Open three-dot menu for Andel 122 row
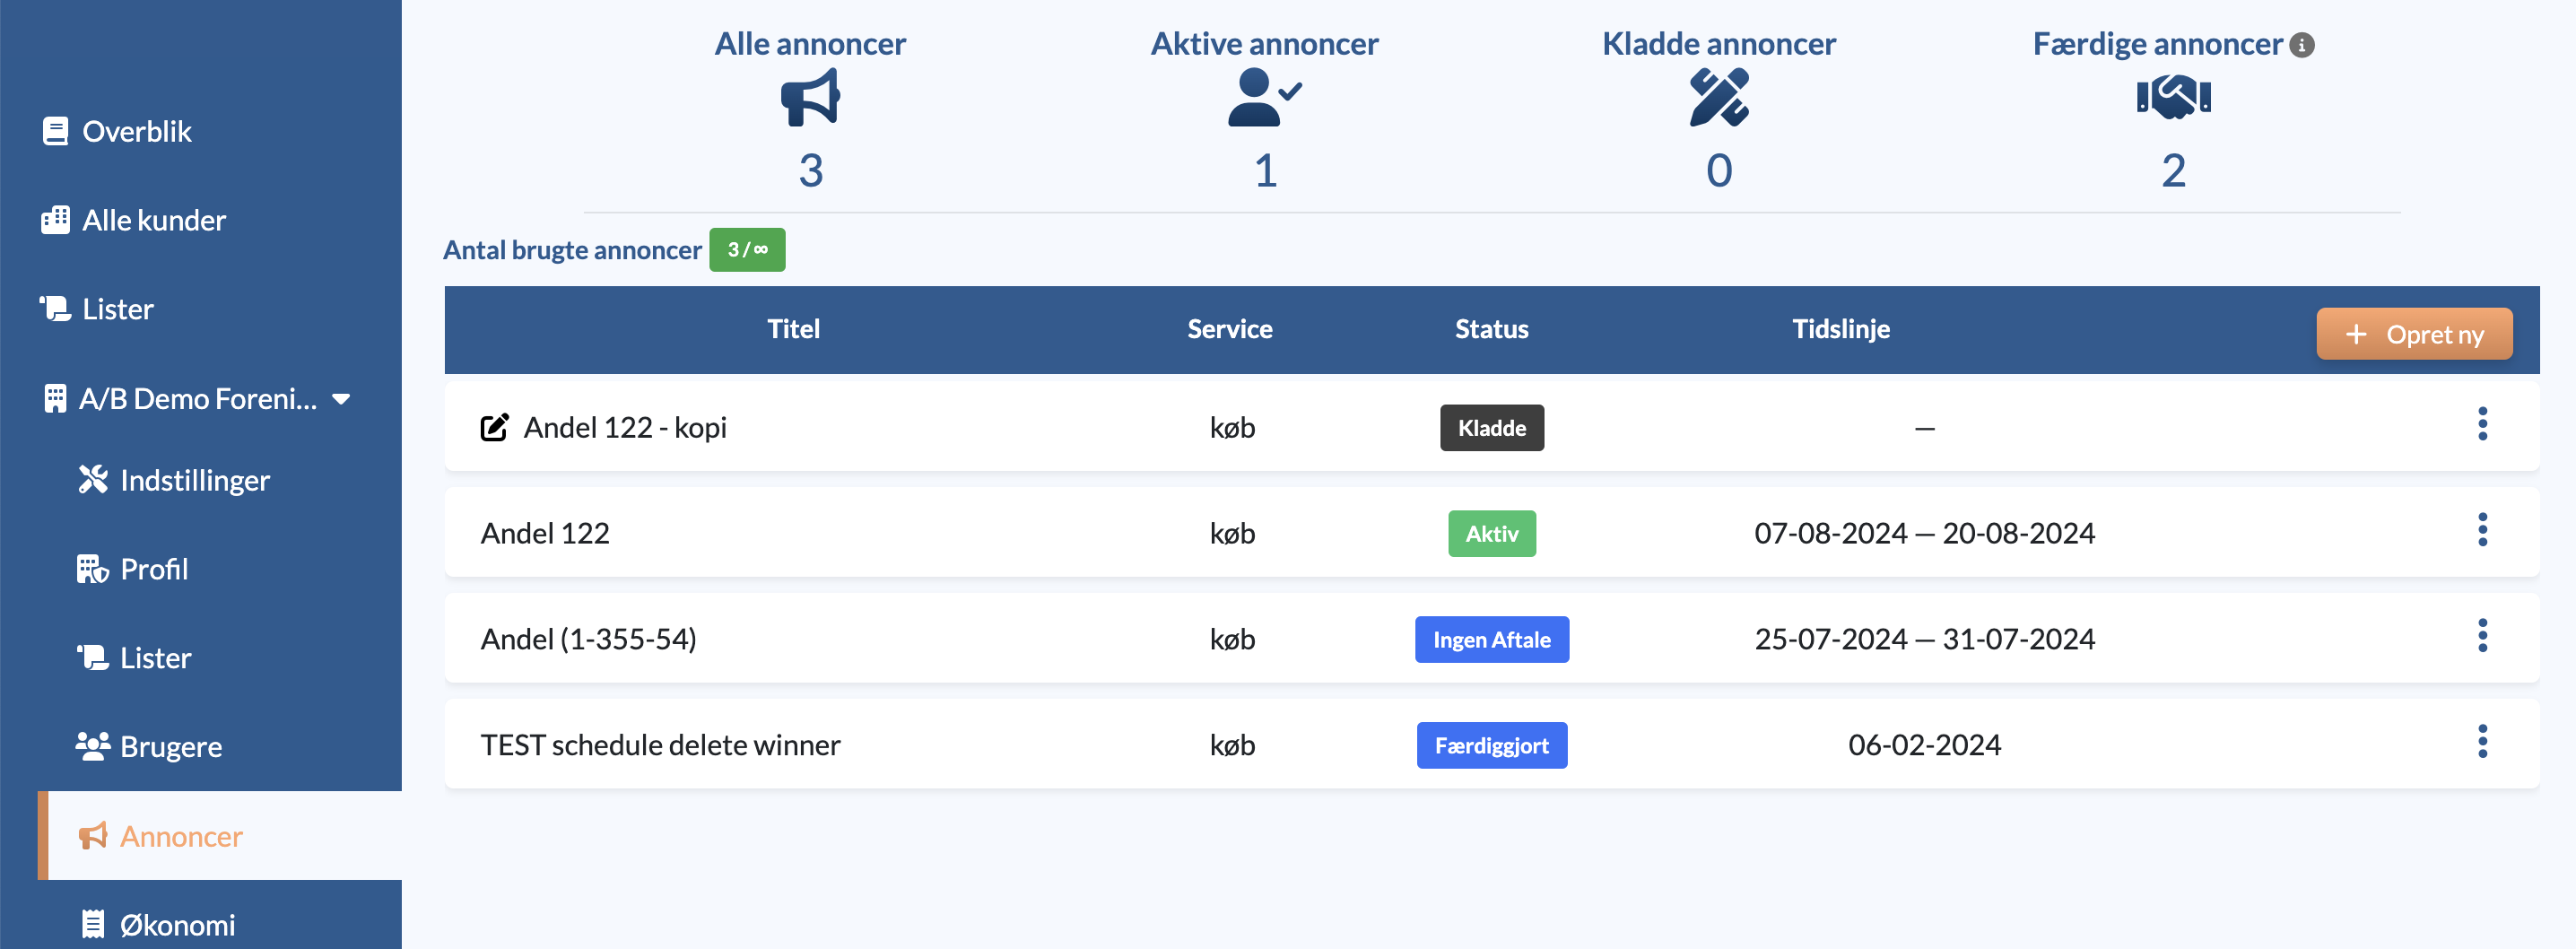This screenshot has height=949, width=2576. pyautogui.click(x=2482, y=530)
